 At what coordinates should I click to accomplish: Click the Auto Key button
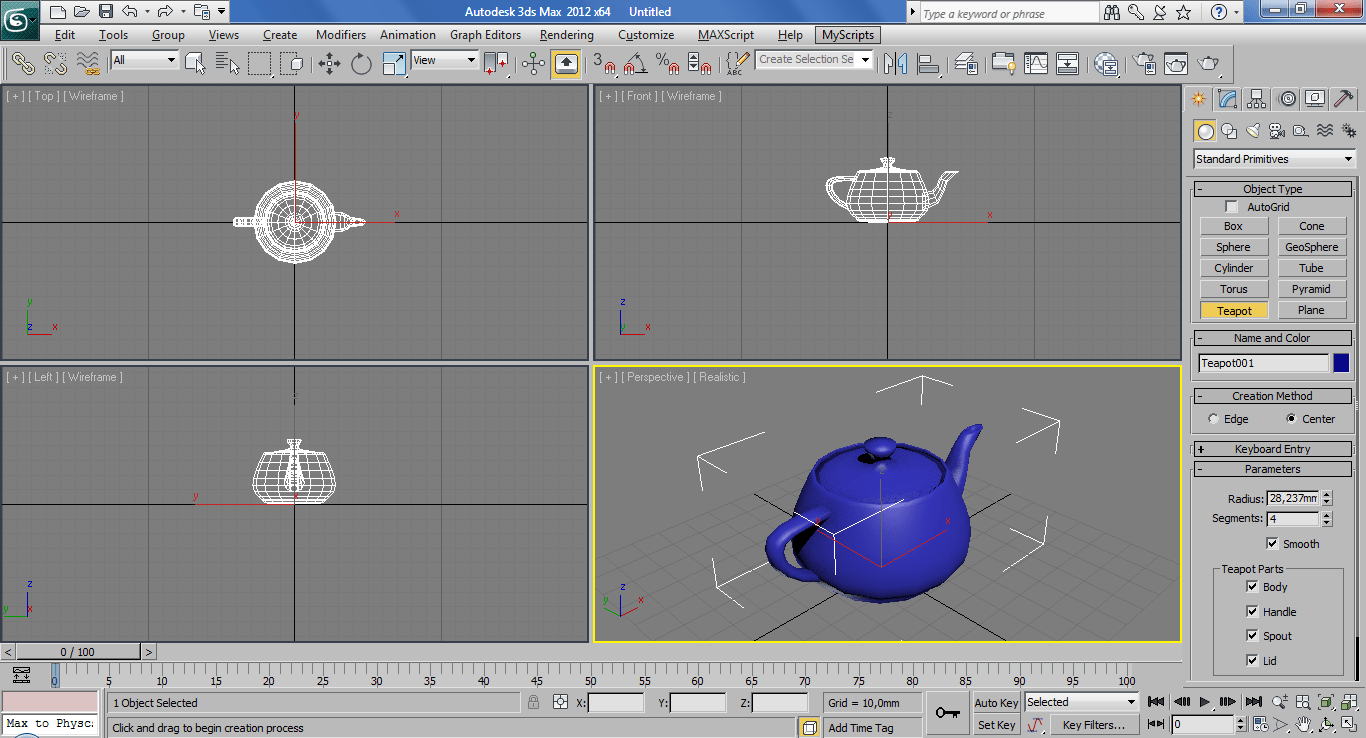tap(996, 703)
